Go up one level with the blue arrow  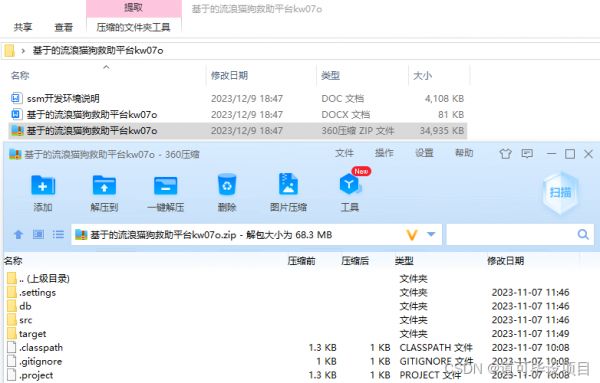pos(18,234)
